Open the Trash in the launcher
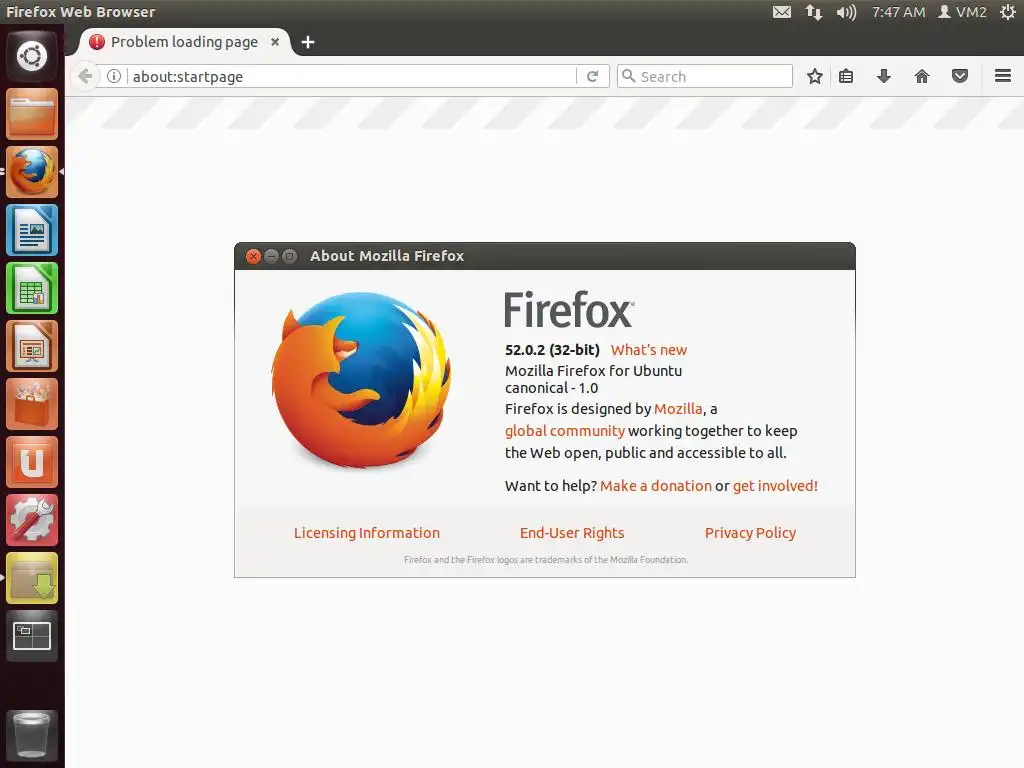 tap(32, 736)
